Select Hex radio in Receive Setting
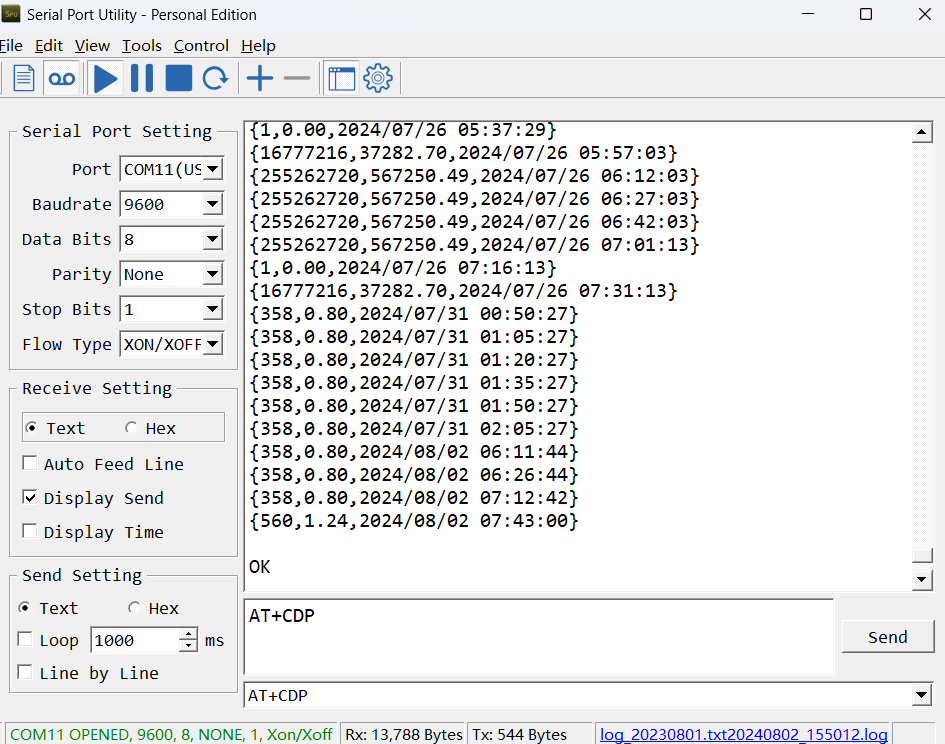Image resolution: width=945 pixels, height=744 pixels. click(x=131, y=427)
